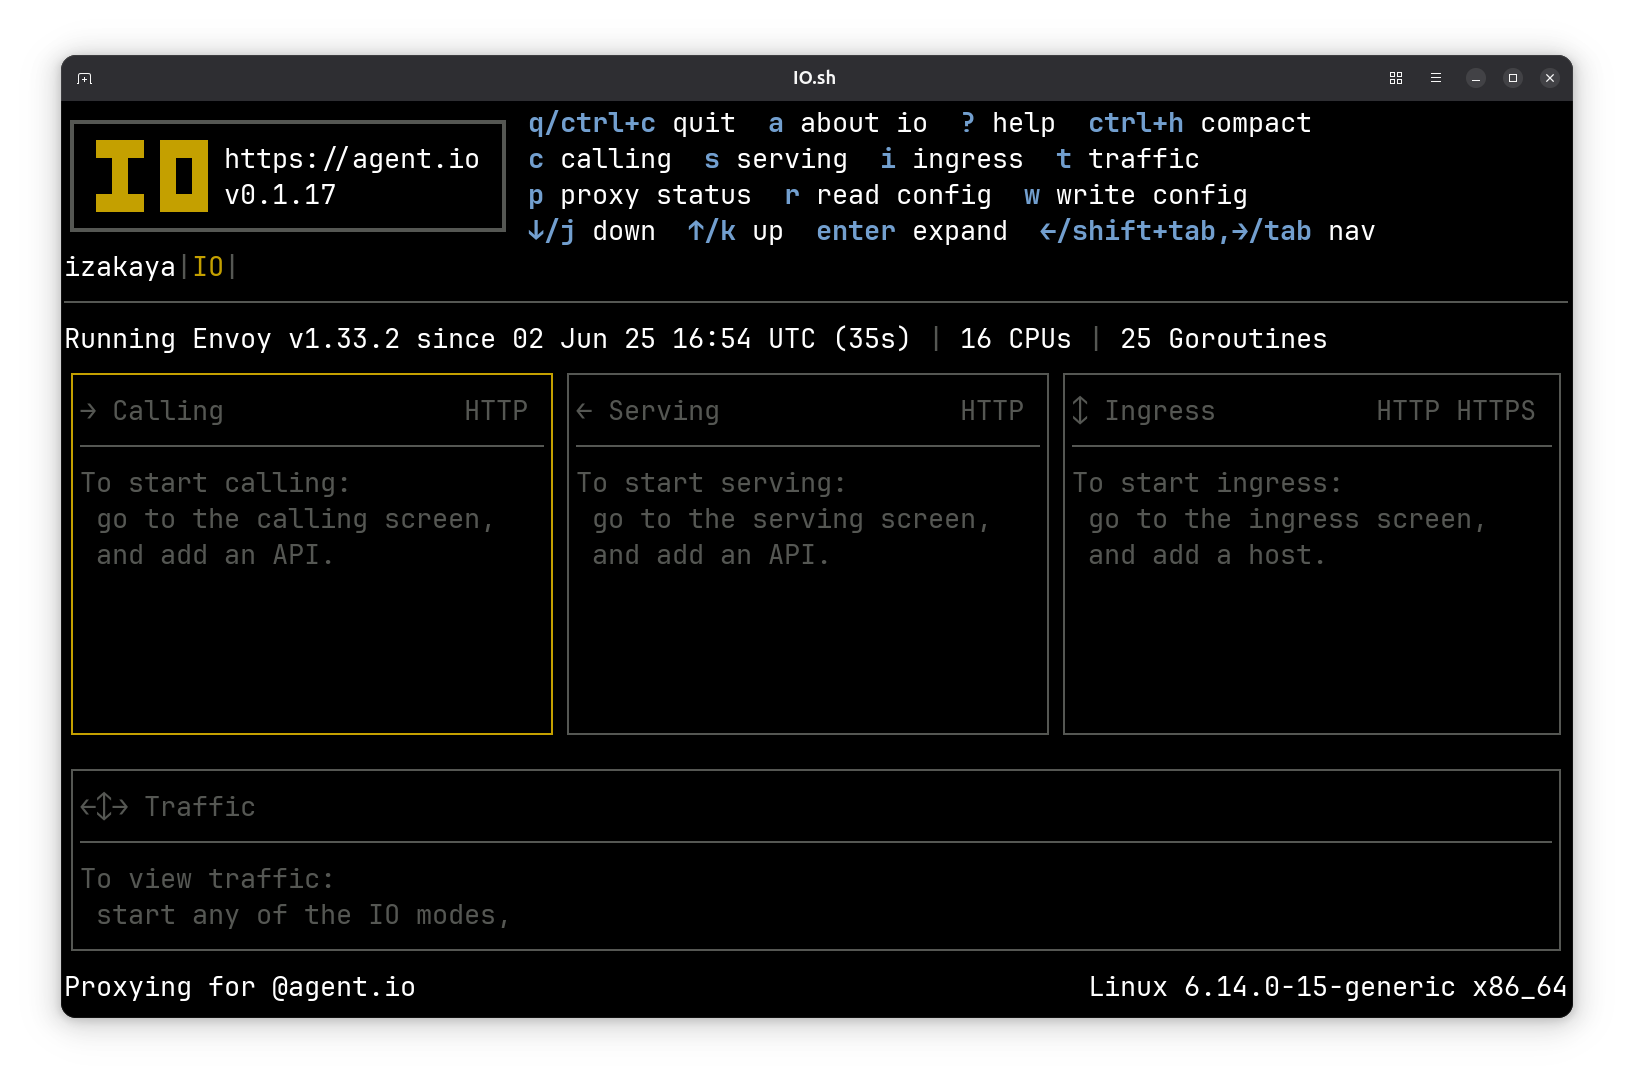1634x1085 pixels.
Task: Click the Serving left-arrow icon
Action: click(585, 411)
